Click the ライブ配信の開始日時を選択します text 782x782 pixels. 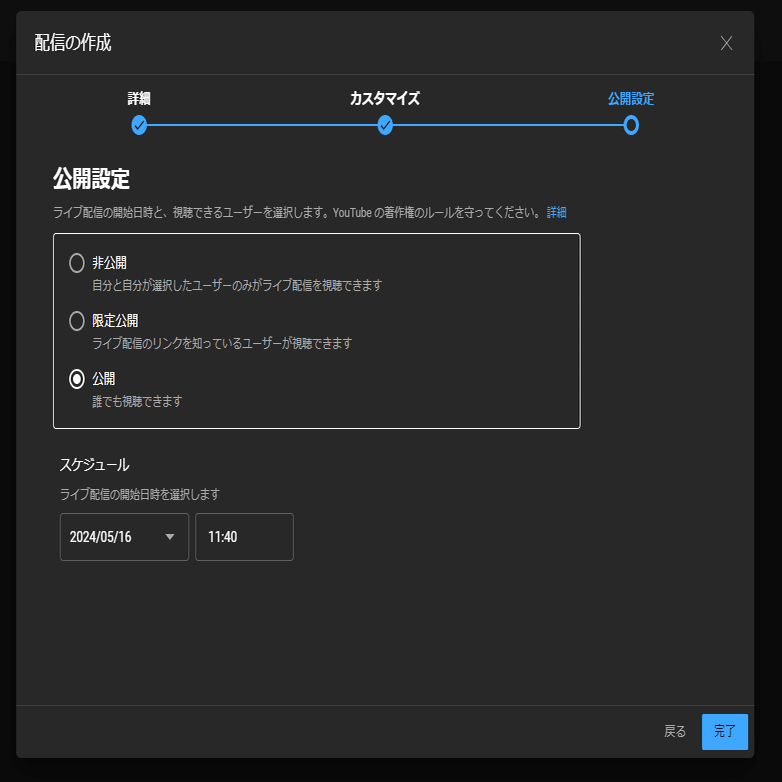pyautogui.click(x=140, y=494)
